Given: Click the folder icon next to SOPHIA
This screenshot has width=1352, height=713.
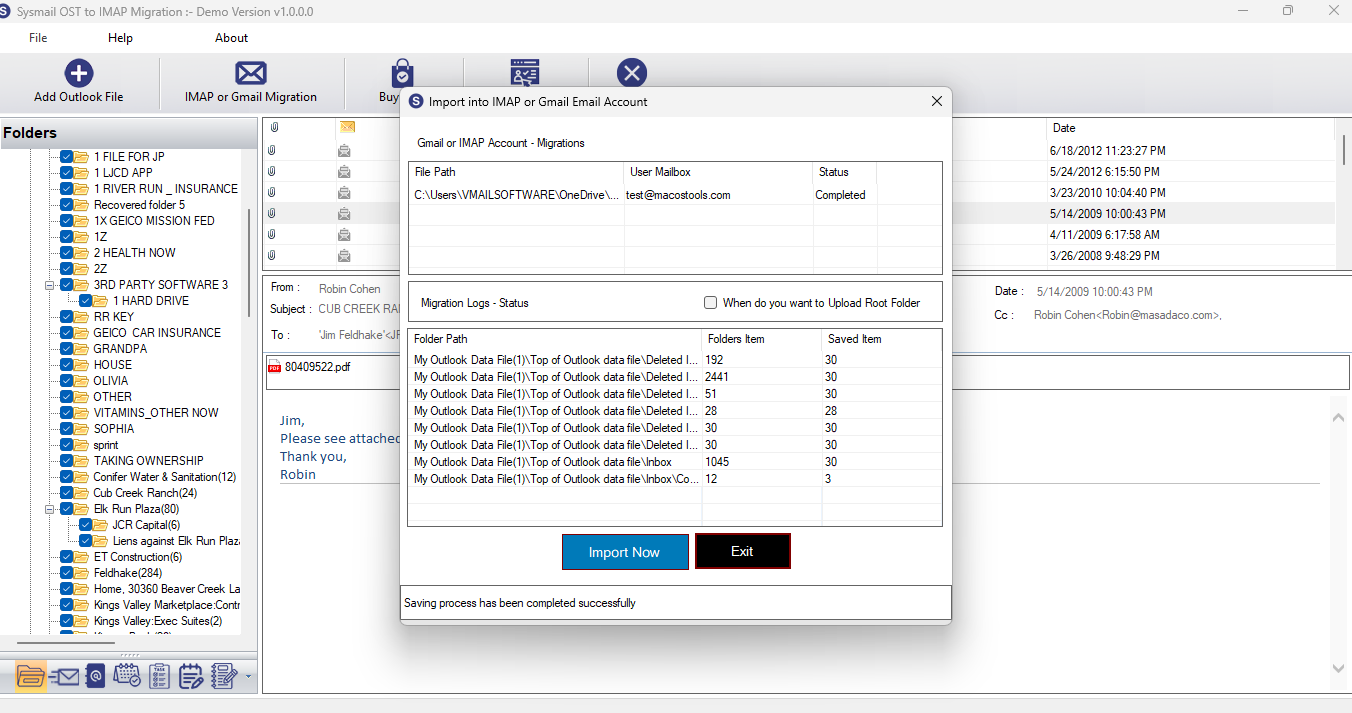Looking at the screenshot, I should 82,429.
